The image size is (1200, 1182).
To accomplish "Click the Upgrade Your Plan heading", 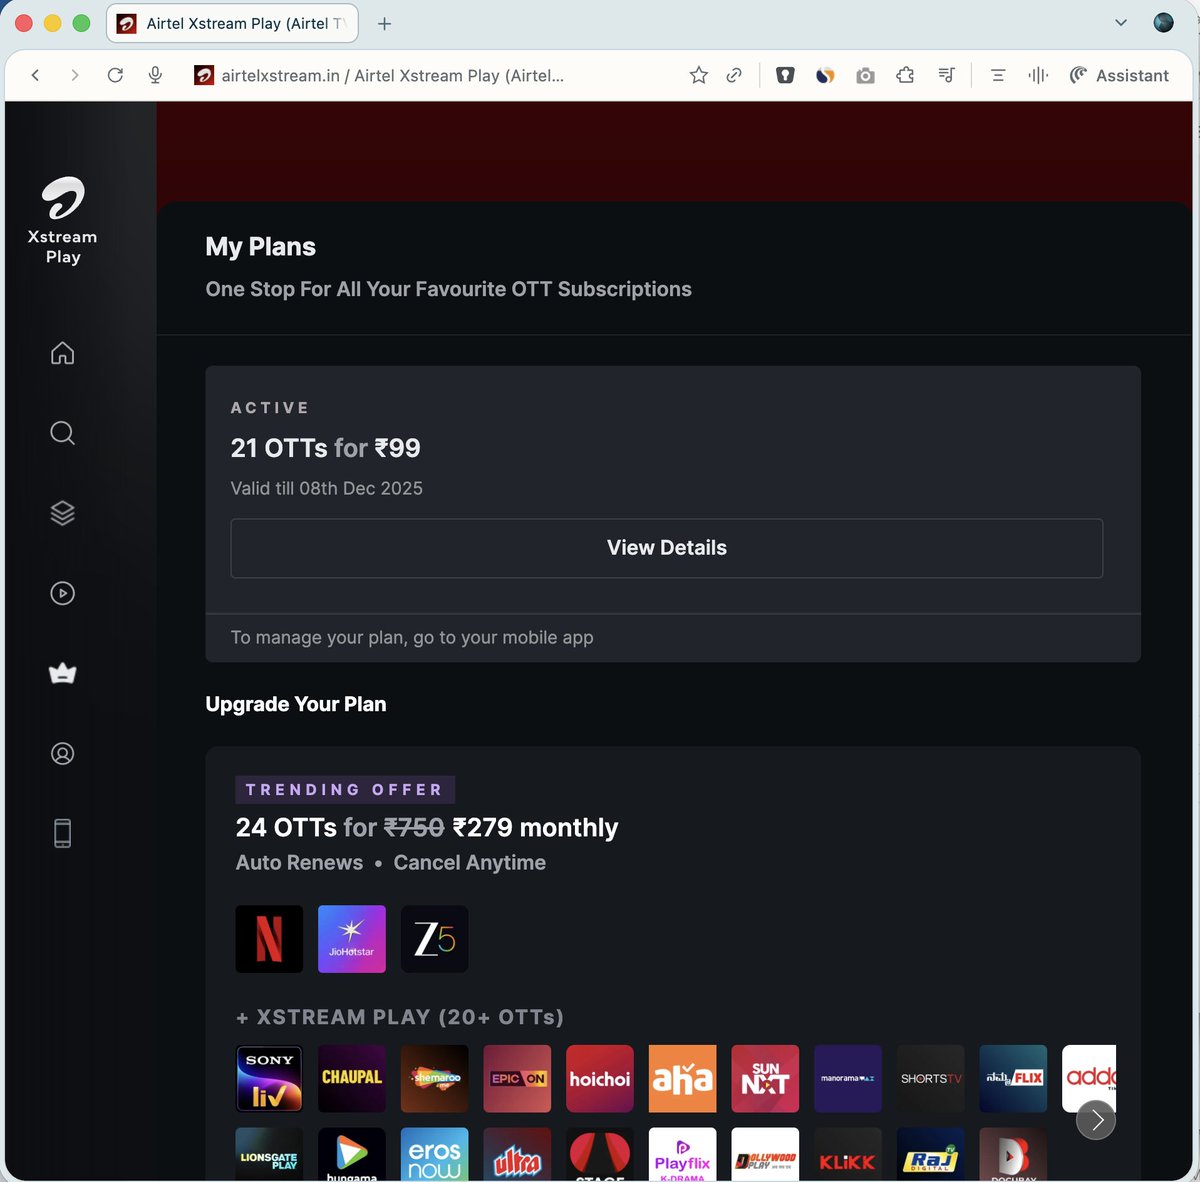I will pyautogui.click(x=296, y=704).
